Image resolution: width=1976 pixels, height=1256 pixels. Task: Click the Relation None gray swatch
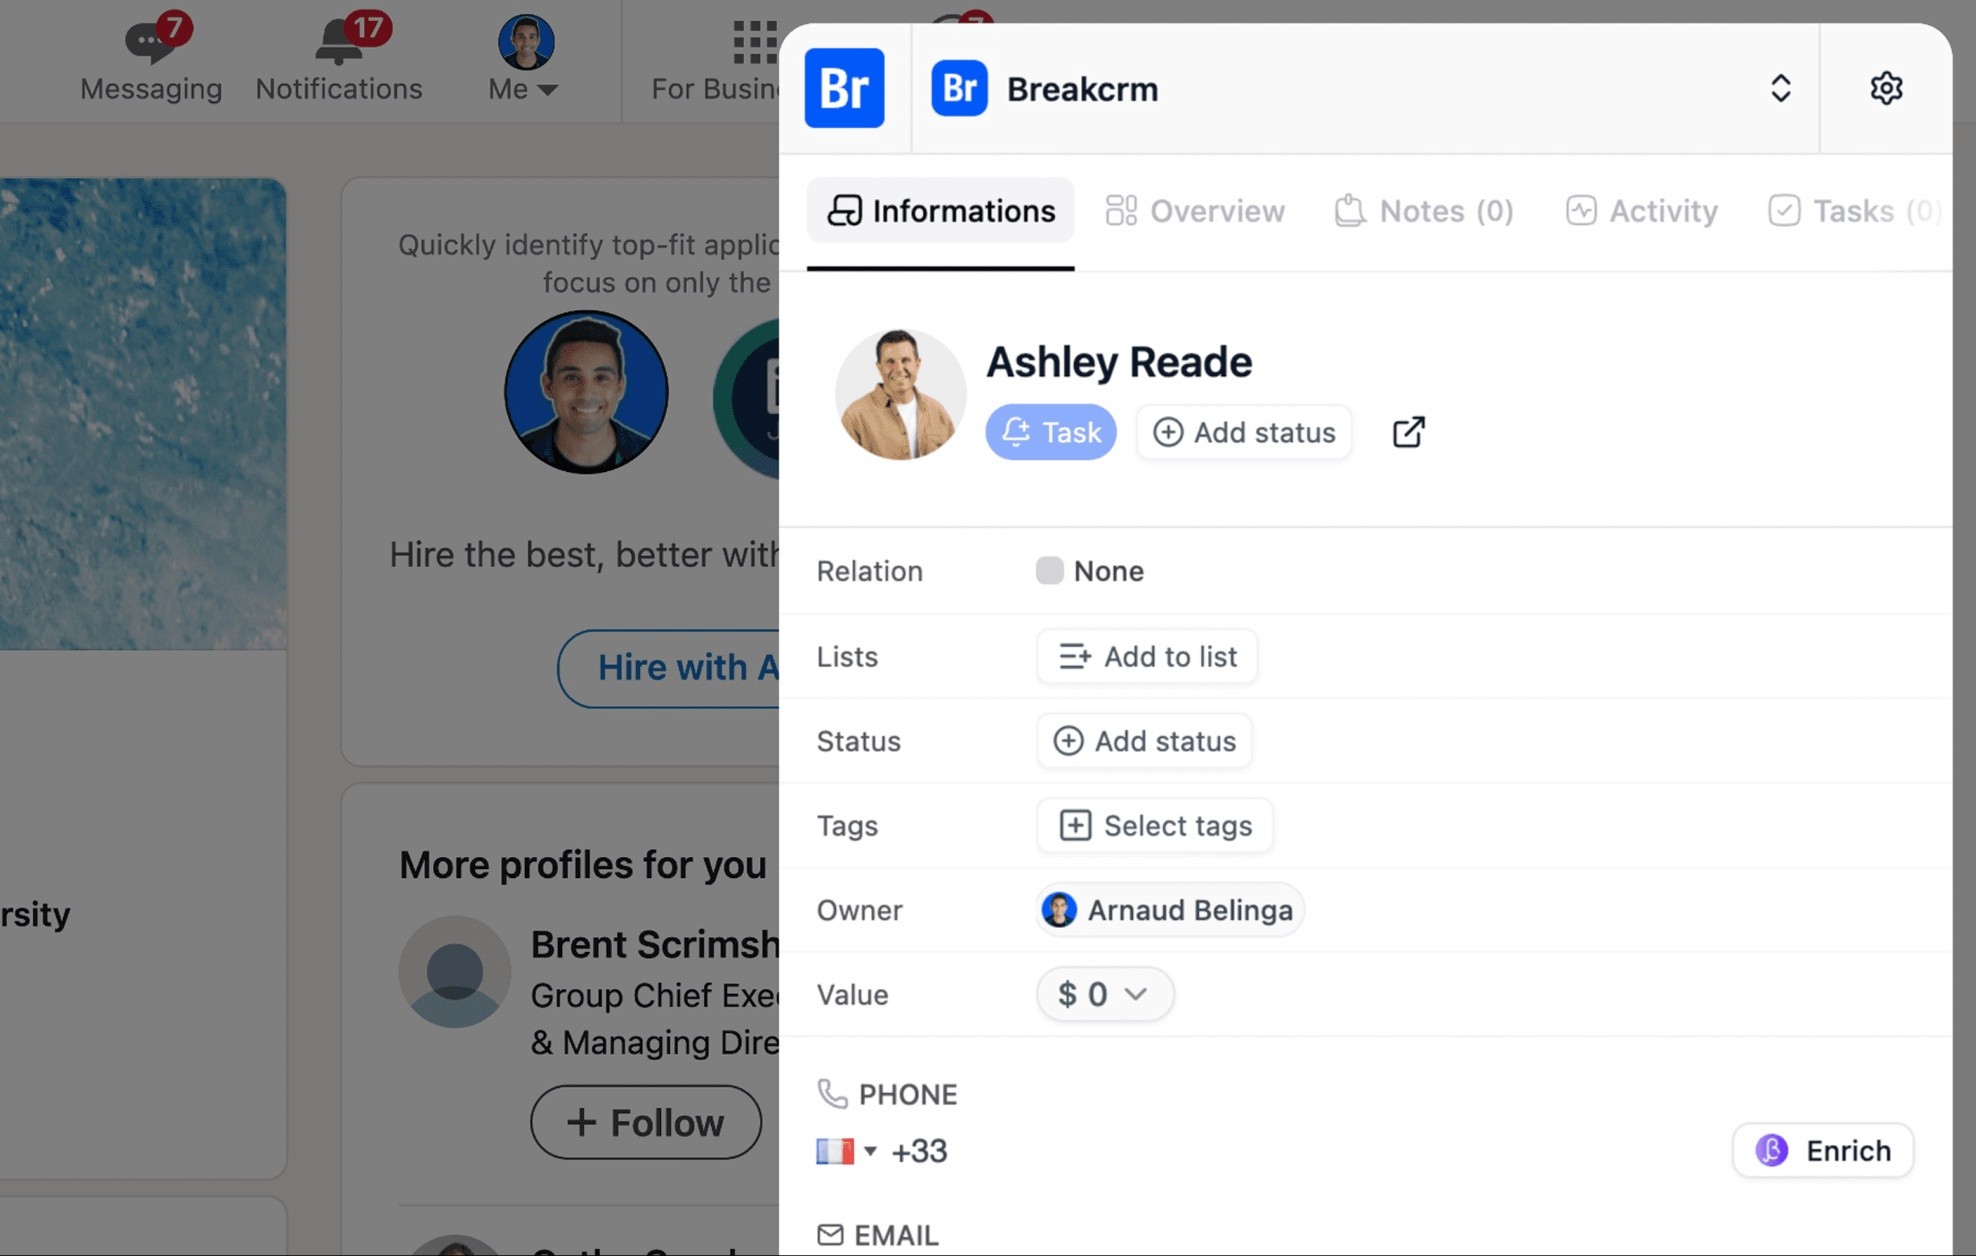[1049, 570]
